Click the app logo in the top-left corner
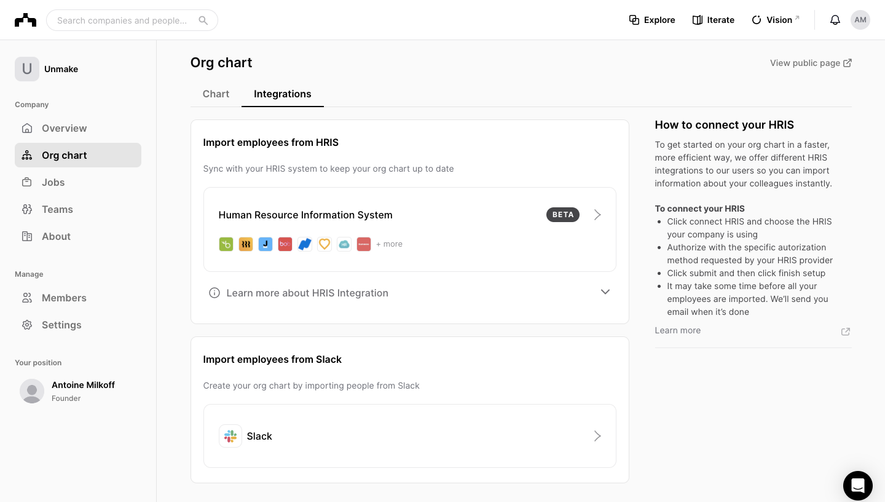This screenshot has width=885, height=502. pyautogui.click(x=25, y=20)
